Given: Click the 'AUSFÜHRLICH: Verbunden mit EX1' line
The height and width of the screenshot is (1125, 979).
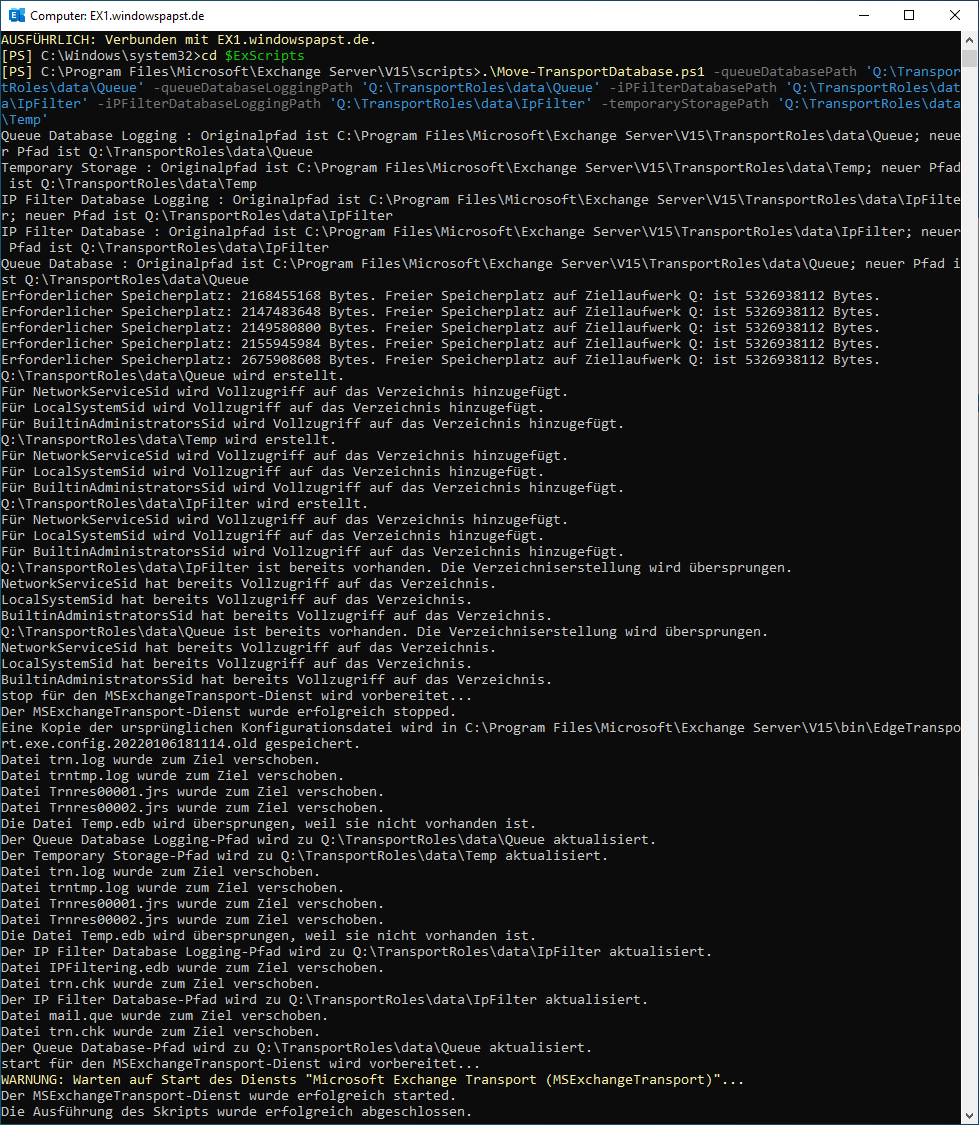Looking at the screenshot, I should pos(189,40).
